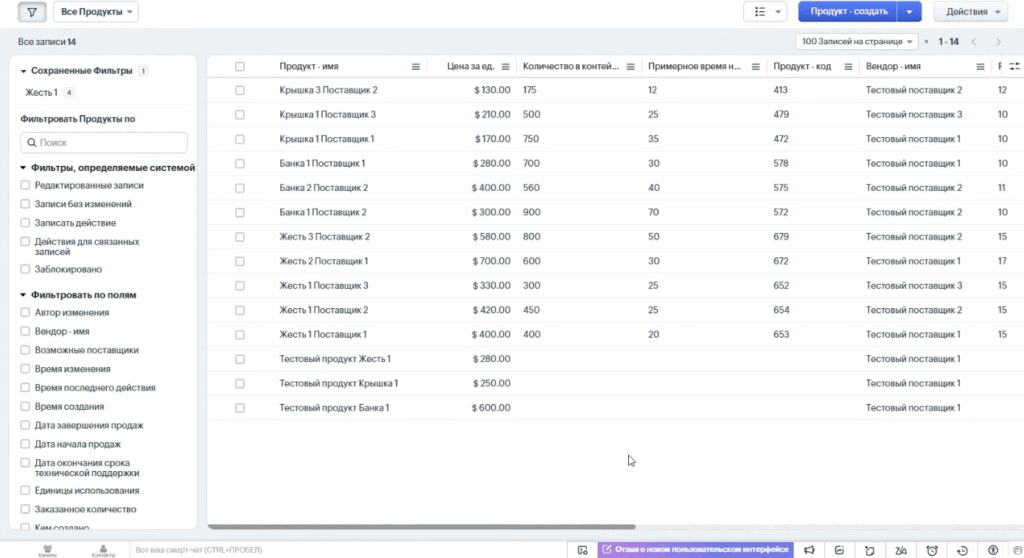This screenshot has width=1024, height=558.
Task: Click the filter funnel icon
Action: [32, 12]
